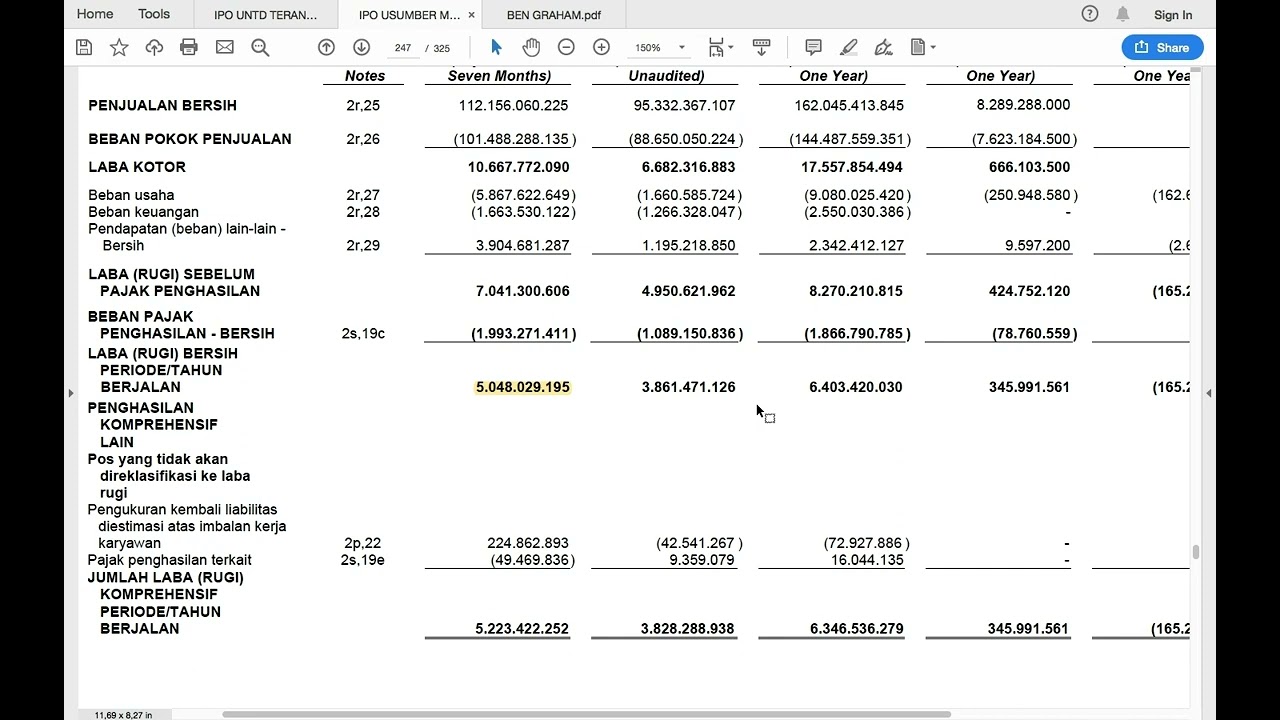This screenshot has height=720, width=1280.
Task: Open the Home tab
Action: (95, 14)
